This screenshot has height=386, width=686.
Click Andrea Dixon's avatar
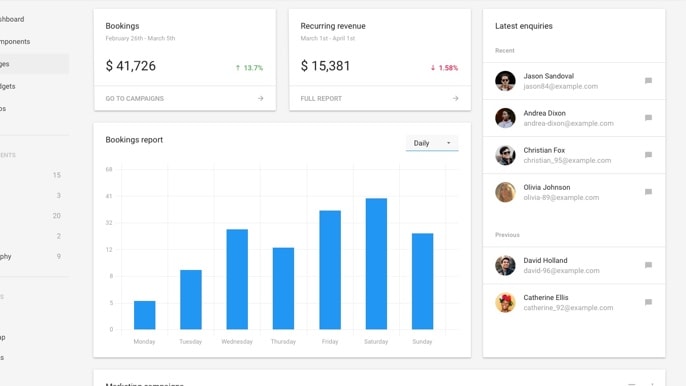(x=505, y=118)
